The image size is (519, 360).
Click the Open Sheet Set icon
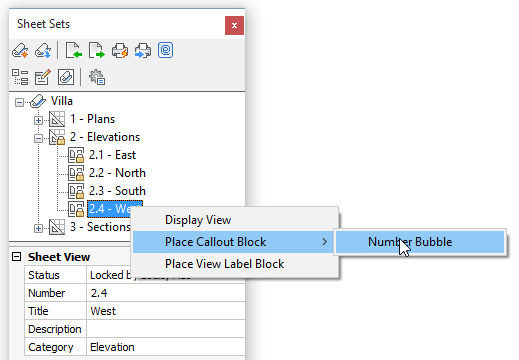(43, 51)
